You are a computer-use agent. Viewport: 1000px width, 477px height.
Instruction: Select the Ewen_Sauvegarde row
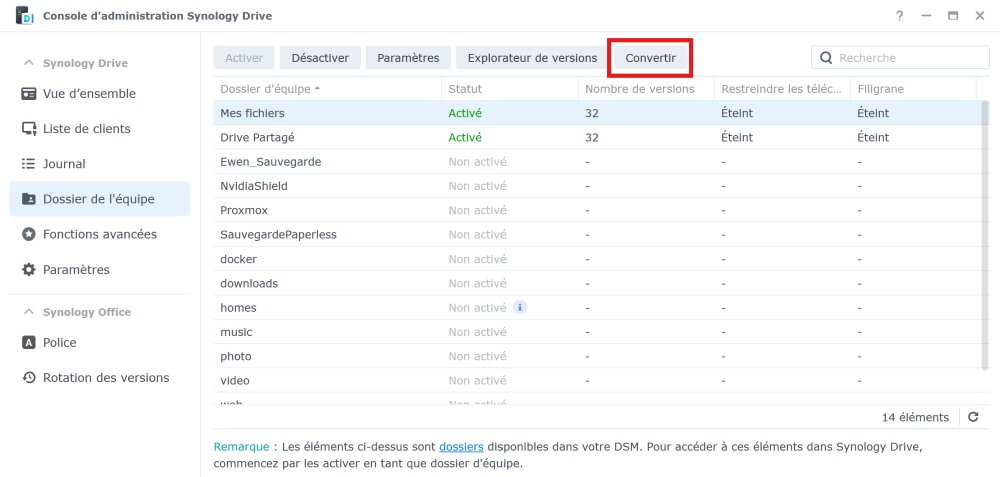[596, 161]
